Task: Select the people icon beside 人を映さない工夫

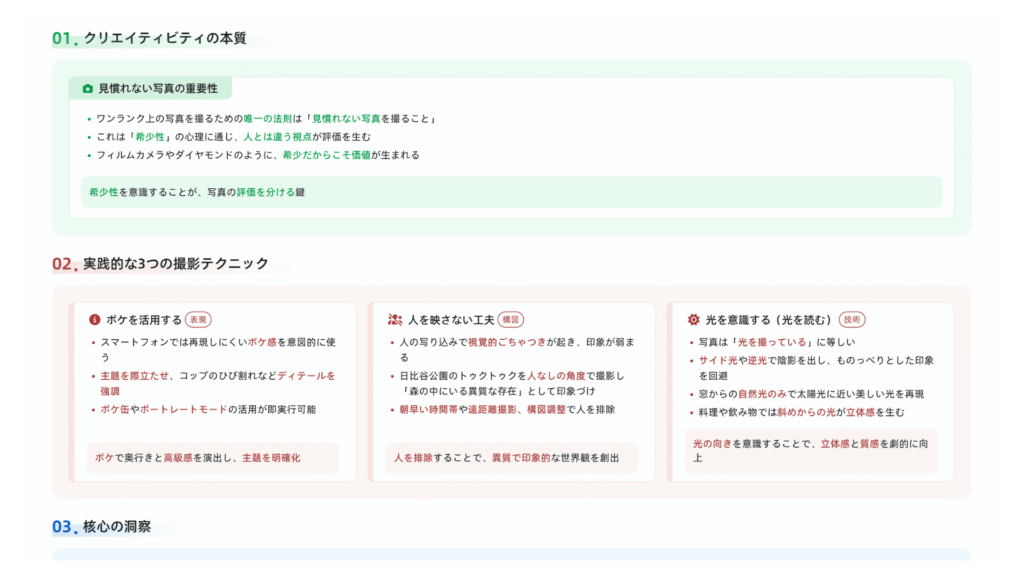Action: pos(395,320)
